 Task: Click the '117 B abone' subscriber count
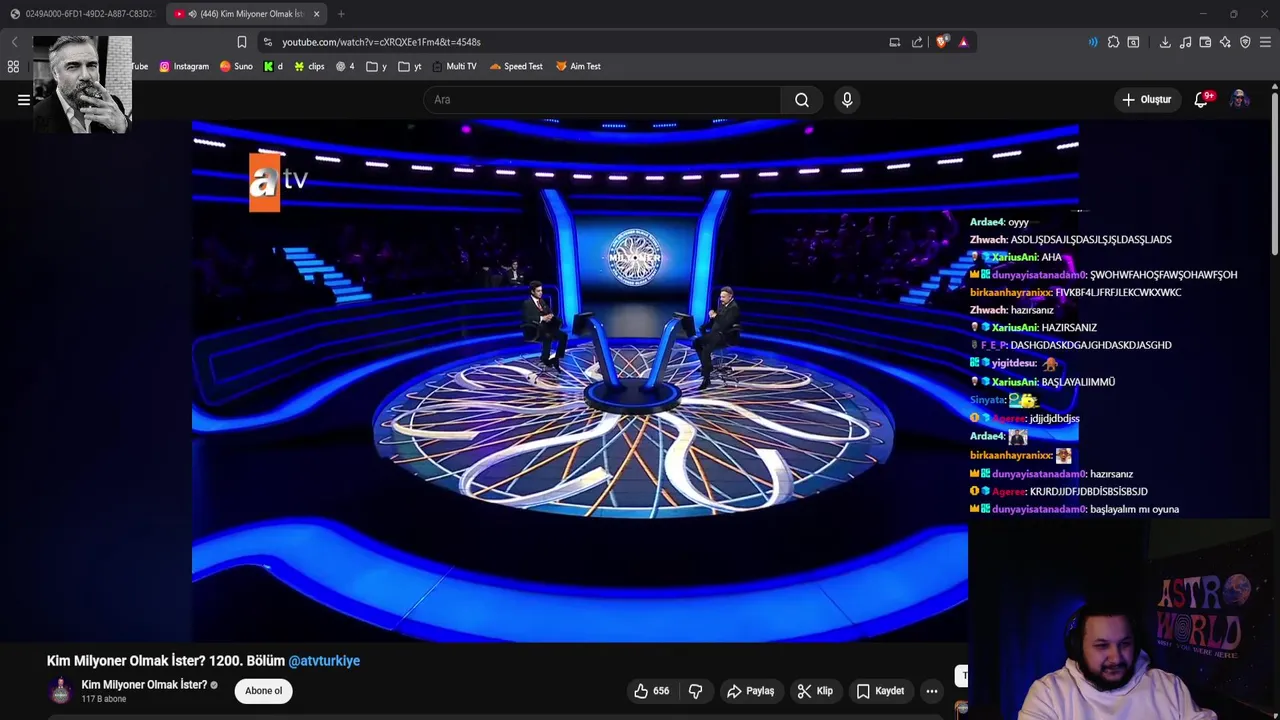click(x=104, y=699)
